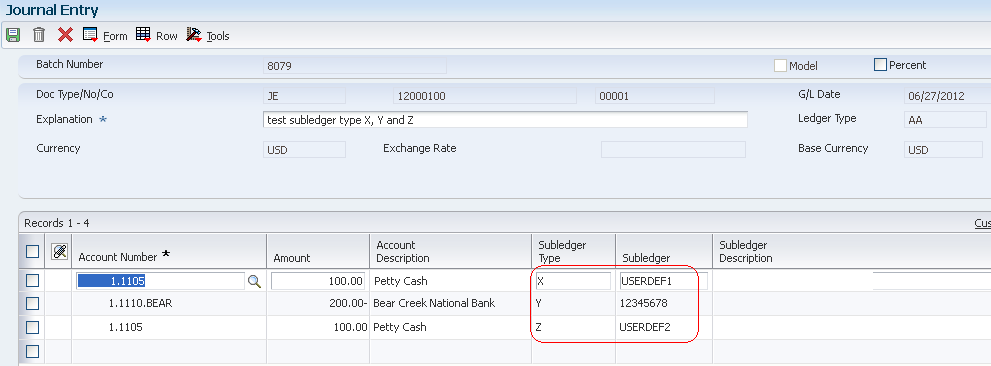
Task: Open the Row menu
Action: tap(167, 36)
